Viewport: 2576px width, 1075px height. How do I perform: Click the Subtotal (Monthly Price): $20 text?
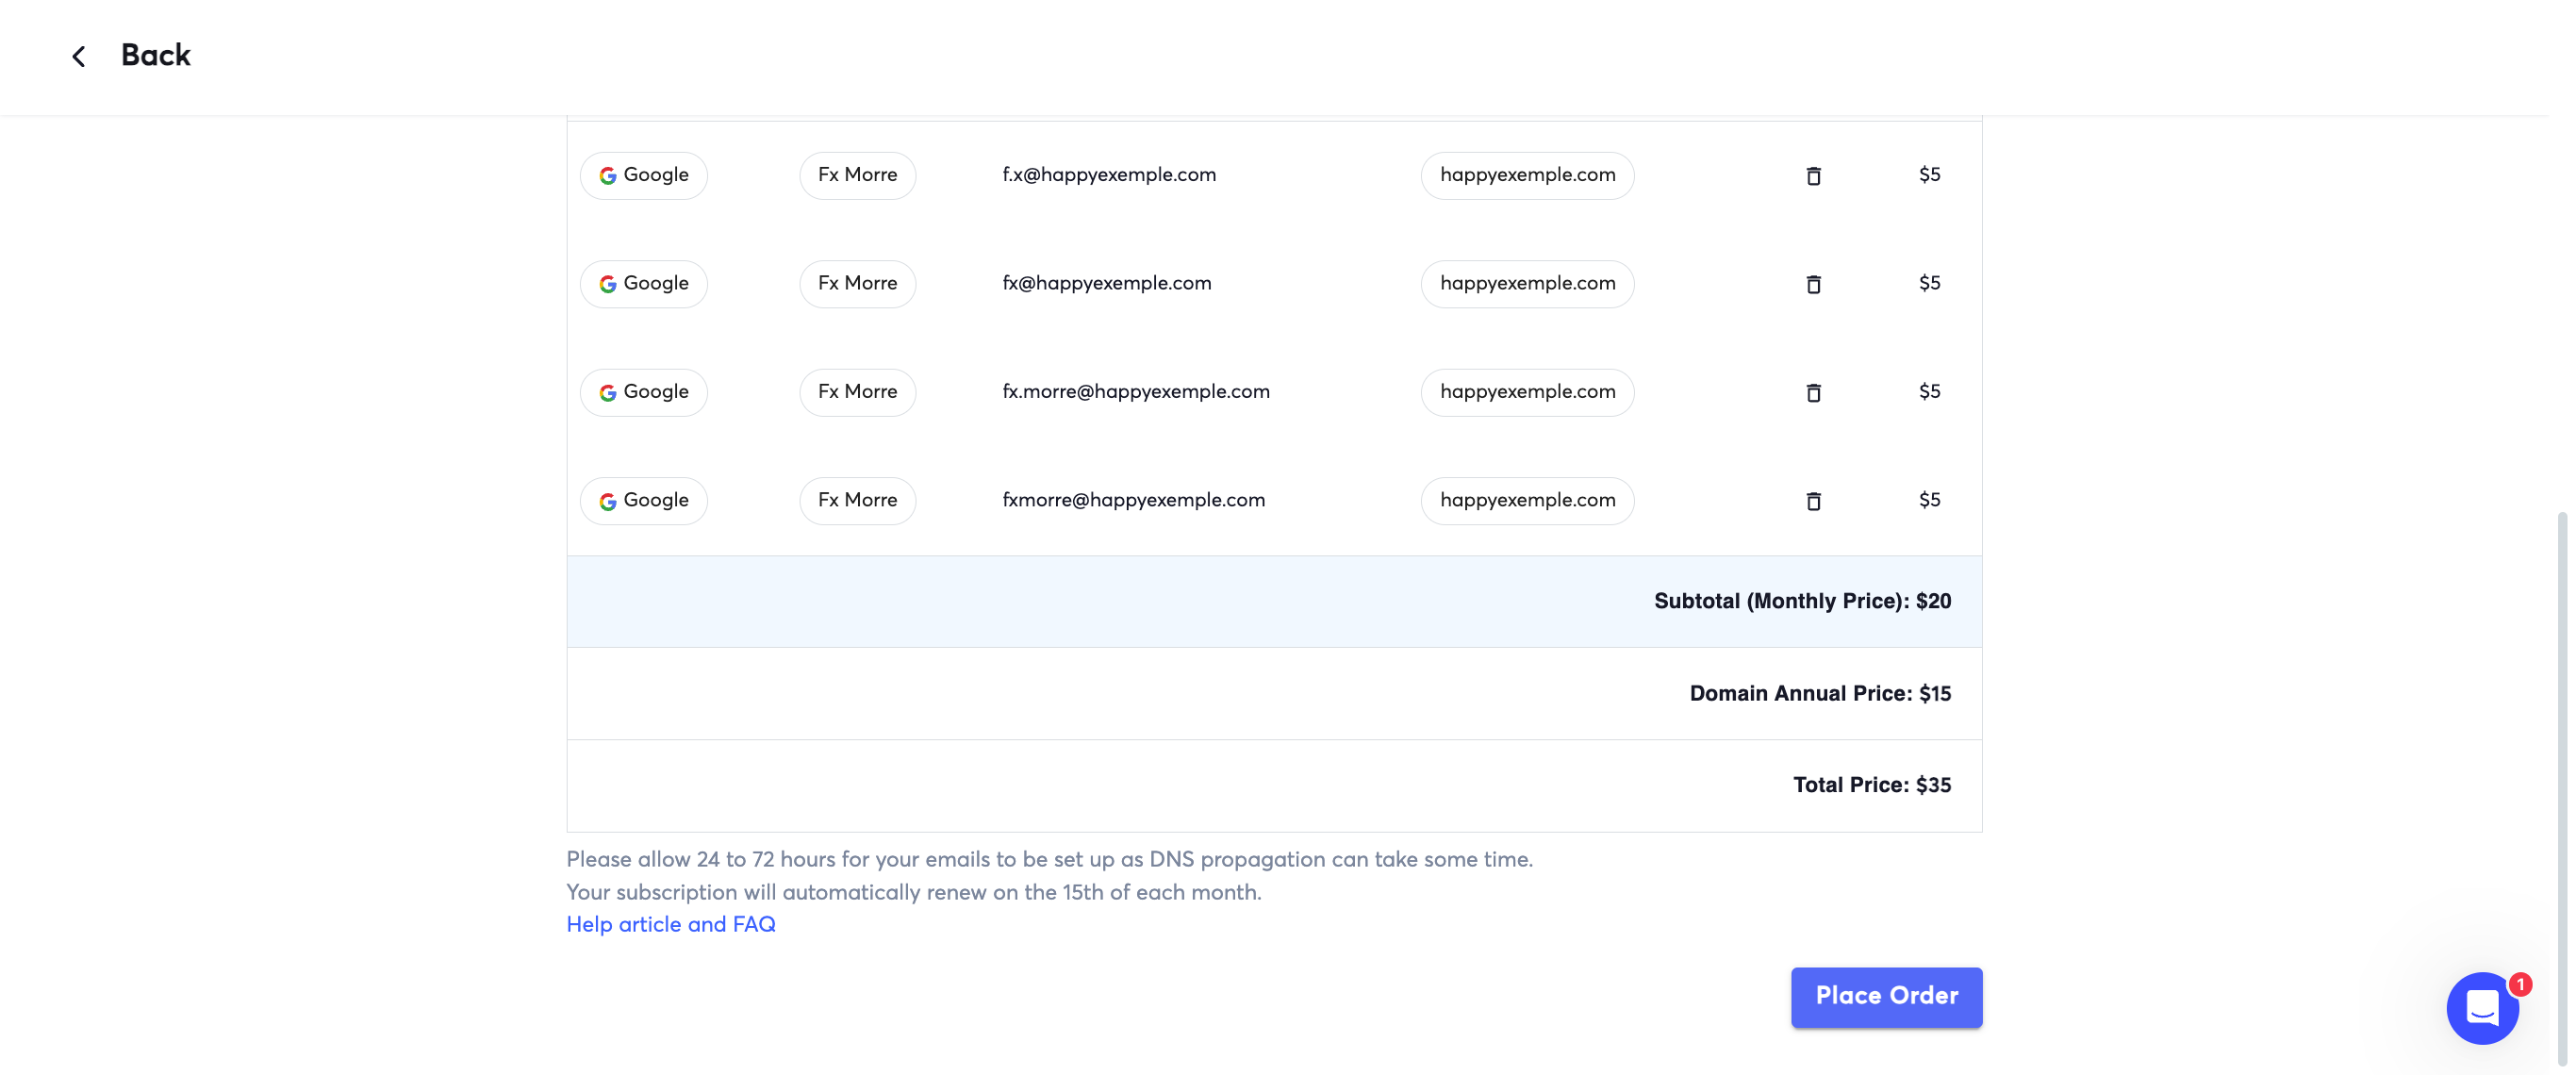(x=1802, y=601)
